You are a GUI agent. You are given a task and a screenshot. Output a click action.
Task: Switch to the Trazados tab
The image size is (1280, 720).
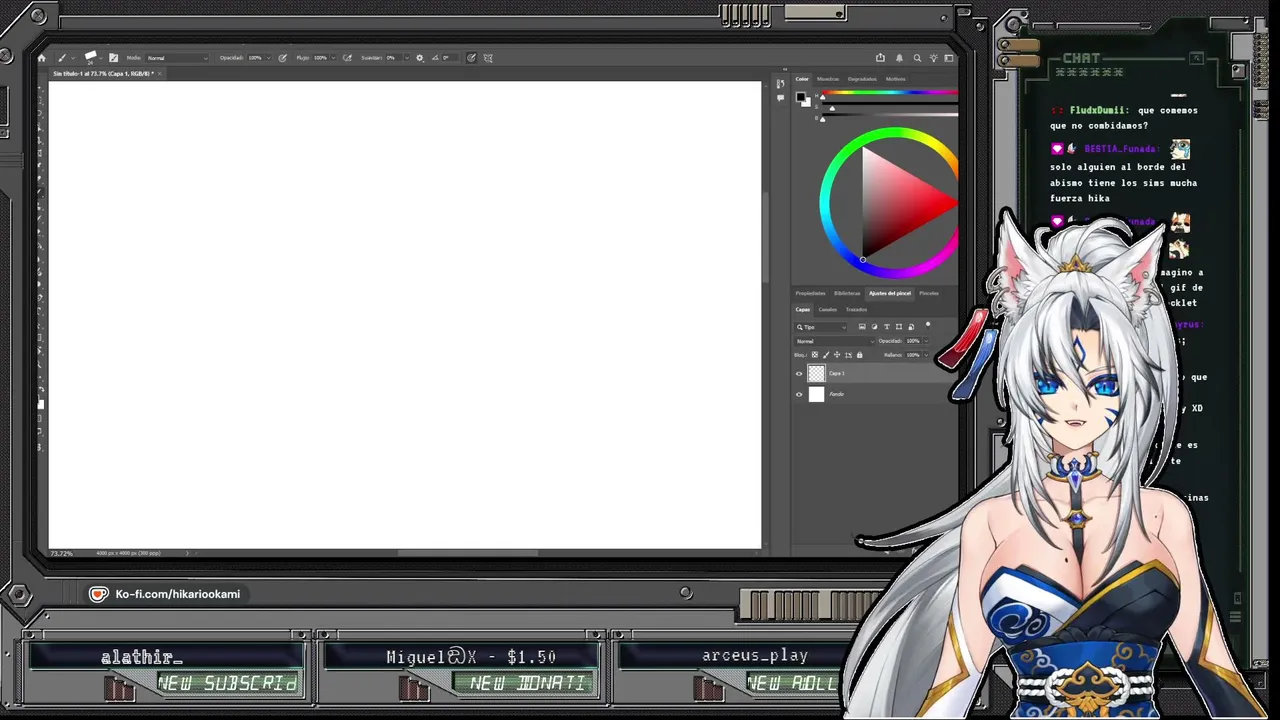point(857,309)
